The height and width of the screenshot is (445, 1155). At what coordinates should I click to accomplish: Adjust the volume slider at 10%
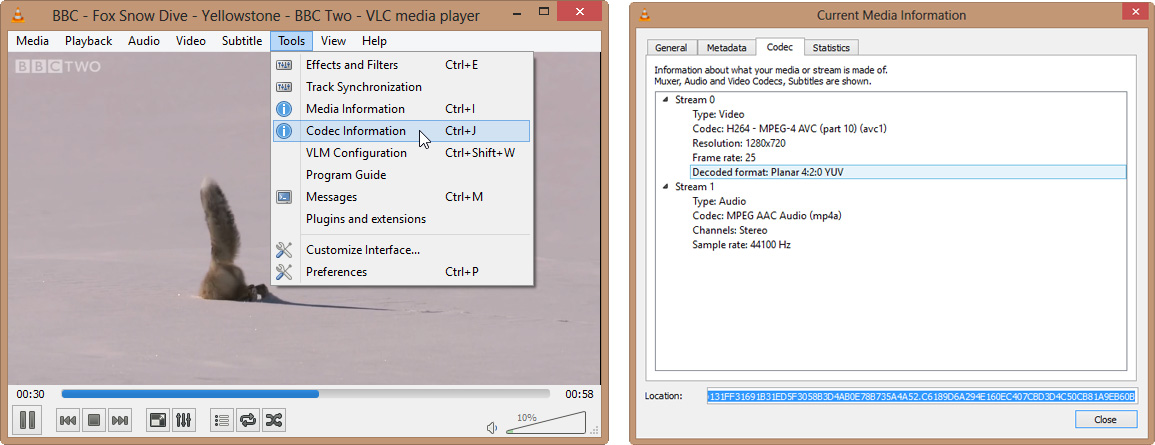(546, 423)
